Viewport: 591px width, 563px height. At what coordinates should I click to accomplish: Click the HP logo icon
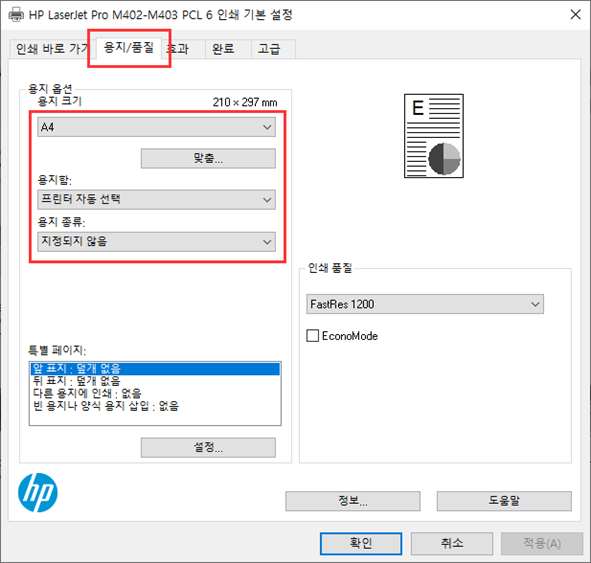point(38,492)
